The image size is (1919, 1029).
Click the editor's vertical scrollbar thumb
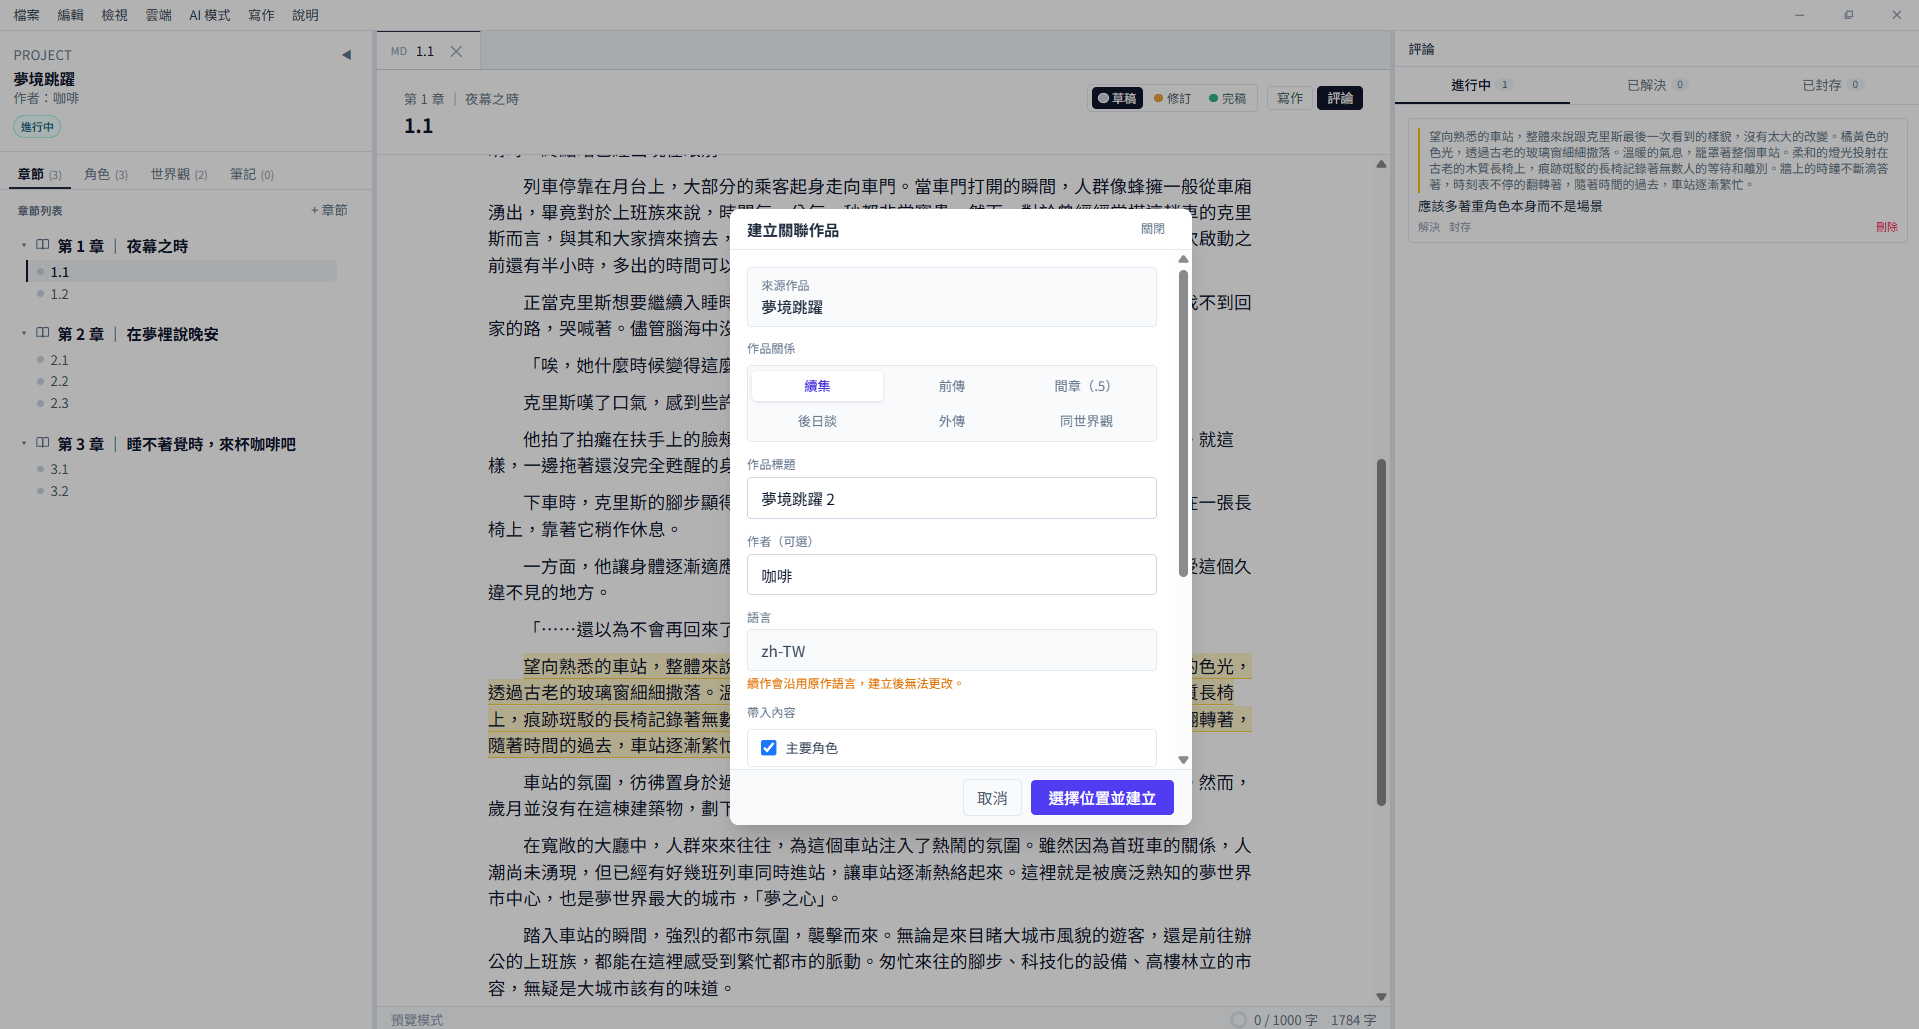[1381, 632]
